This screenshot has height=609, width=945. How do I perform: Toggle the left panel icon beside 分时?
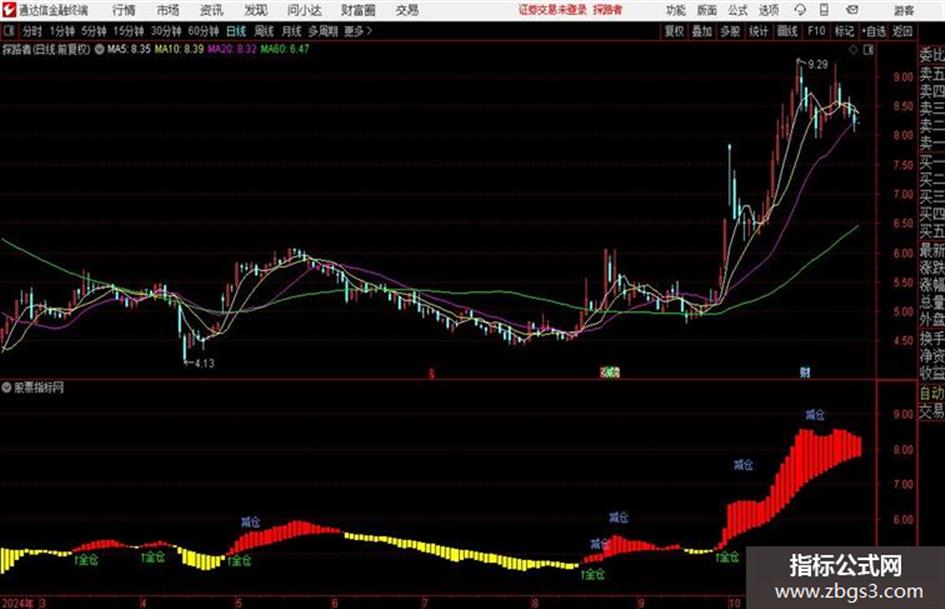[8, 31]
